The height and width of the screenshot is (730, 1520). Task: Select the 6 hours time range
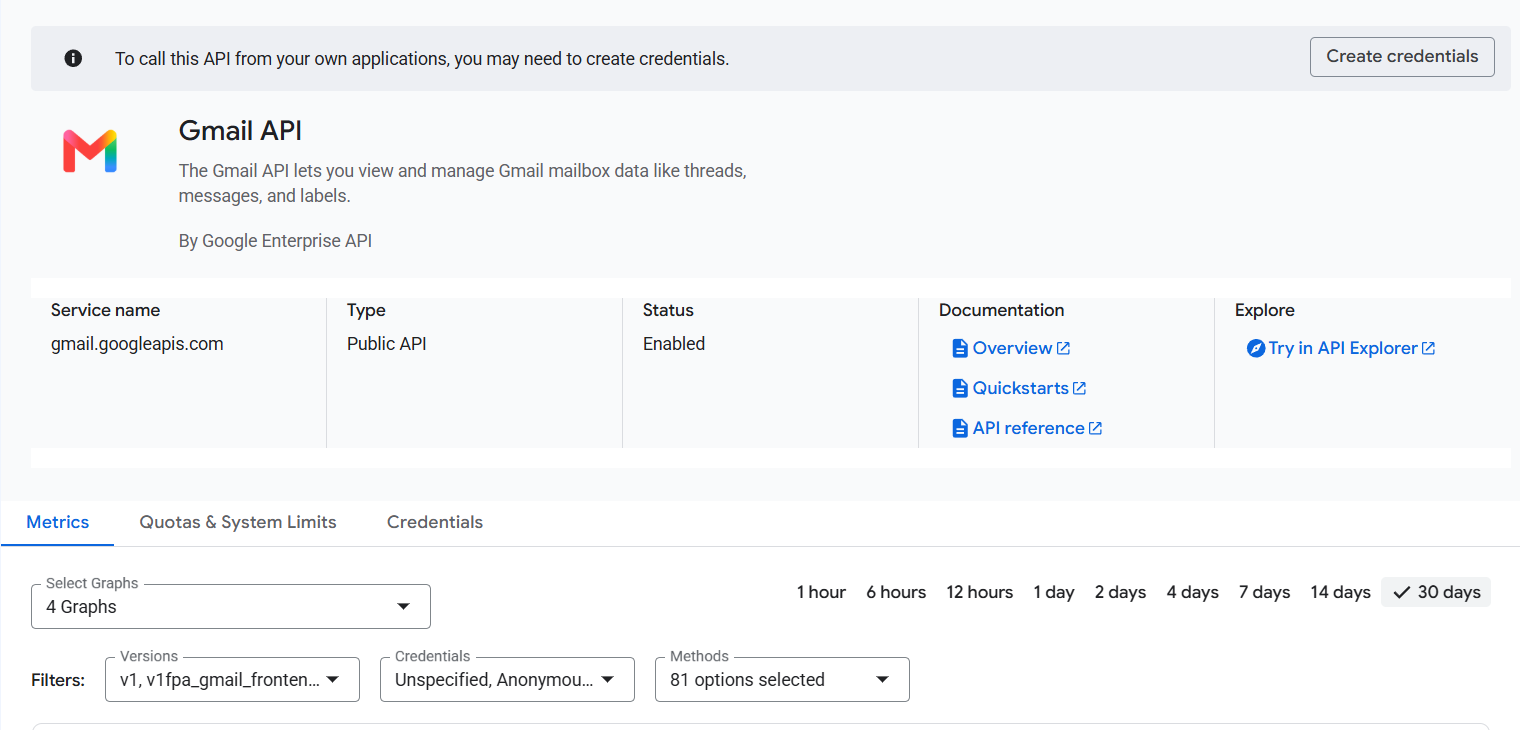tap(896, 592)
